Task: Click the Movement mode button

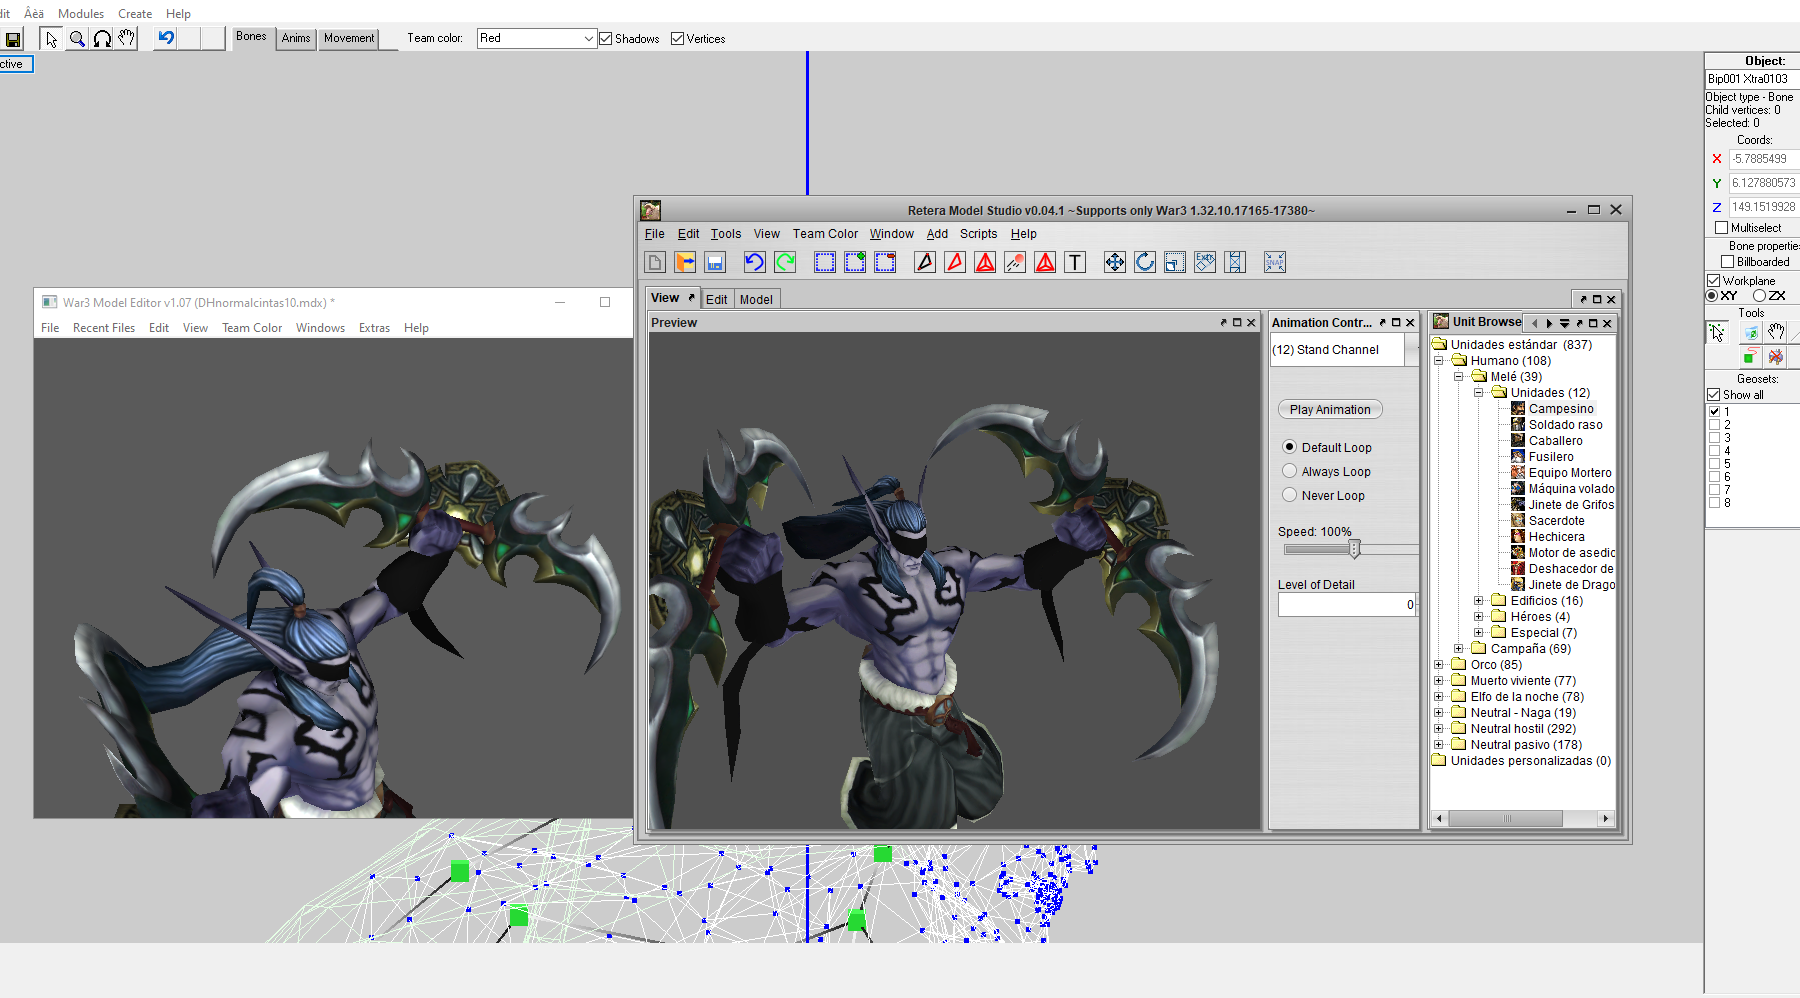Action: coord(349,38)
